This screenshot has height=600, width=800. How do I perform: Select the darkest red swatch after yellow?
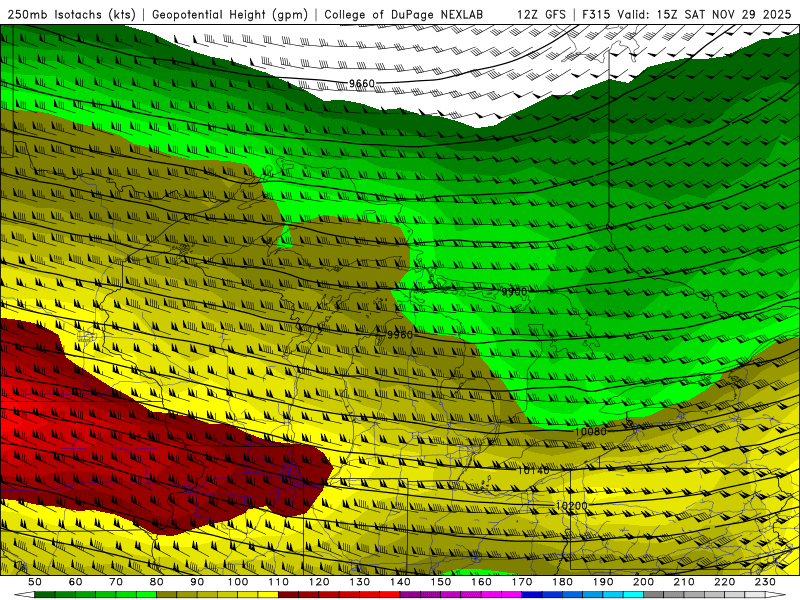click(x=288, y=594)
